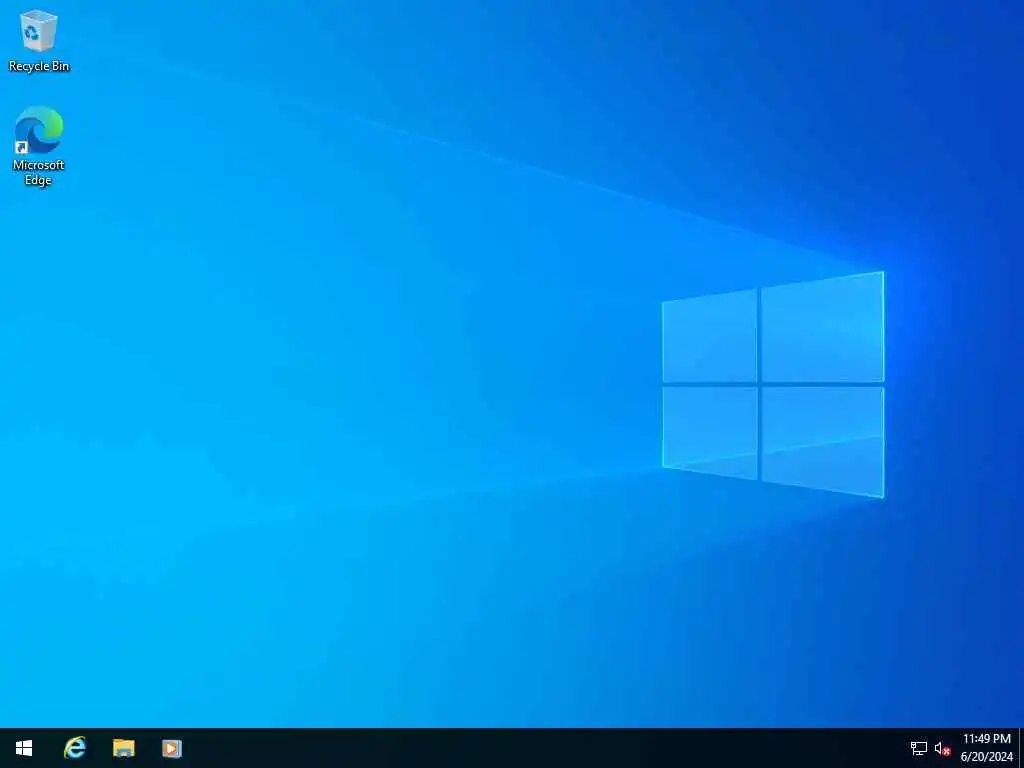The width and height of the screenshot is (1024, 768).
Task: Open File Explorer from the taskbar
Action: 123,748
